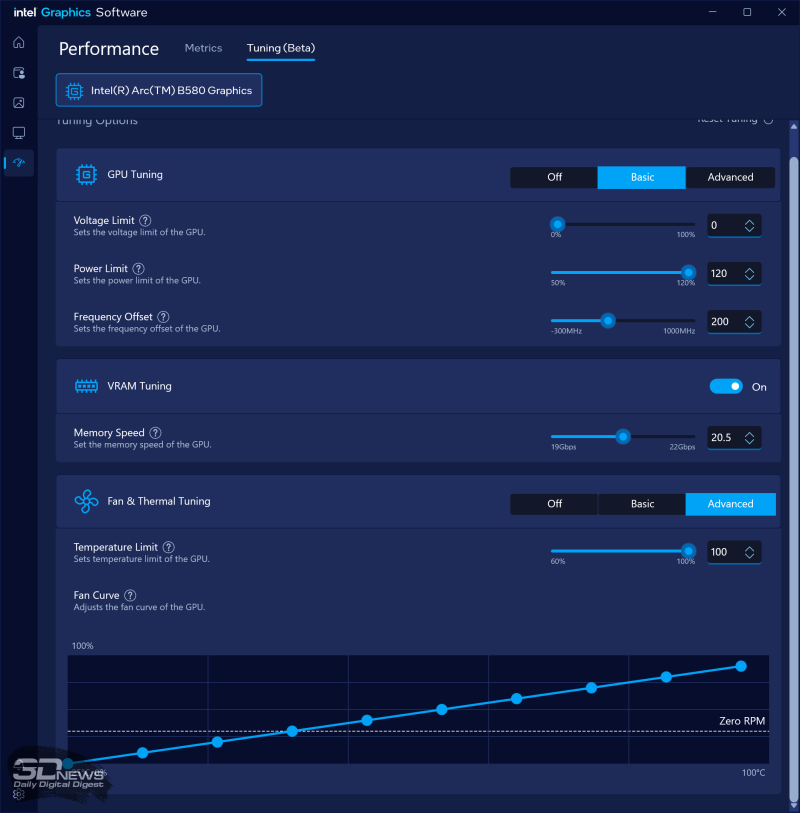
Task: Select the Intel Arc B580 Graphics device
Action: (159, 90)
